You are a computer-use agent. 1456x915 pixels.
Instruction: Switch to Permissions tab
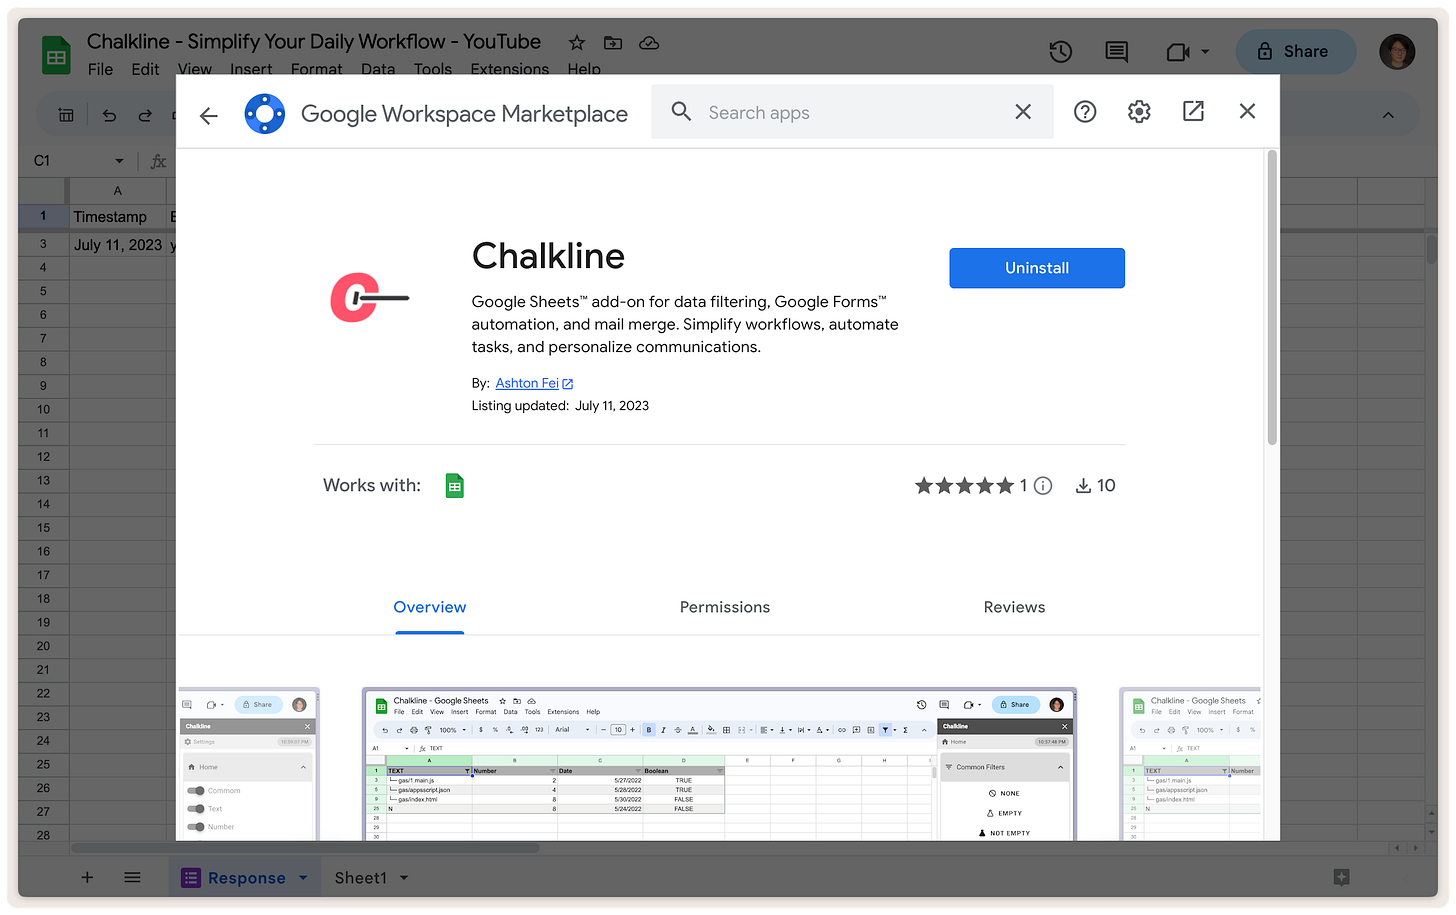pyautogui.click(x=725, y=607)
